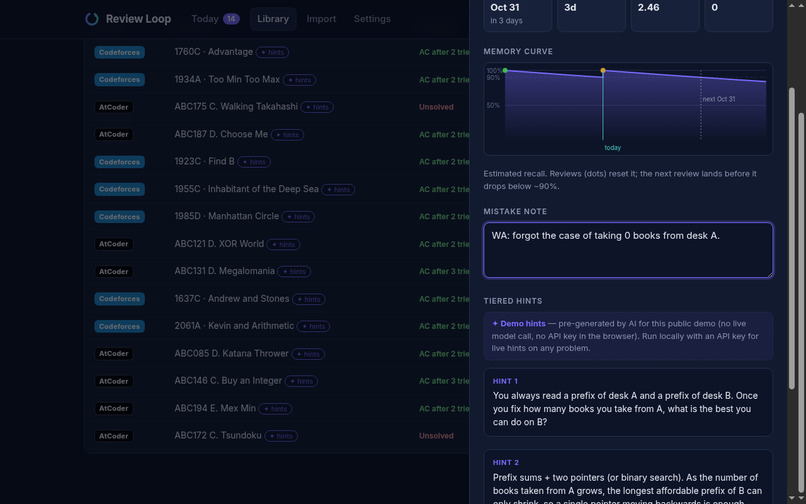Click the yellow review dot on memory curve
The image size is (806, 504).
pos(603,70)
